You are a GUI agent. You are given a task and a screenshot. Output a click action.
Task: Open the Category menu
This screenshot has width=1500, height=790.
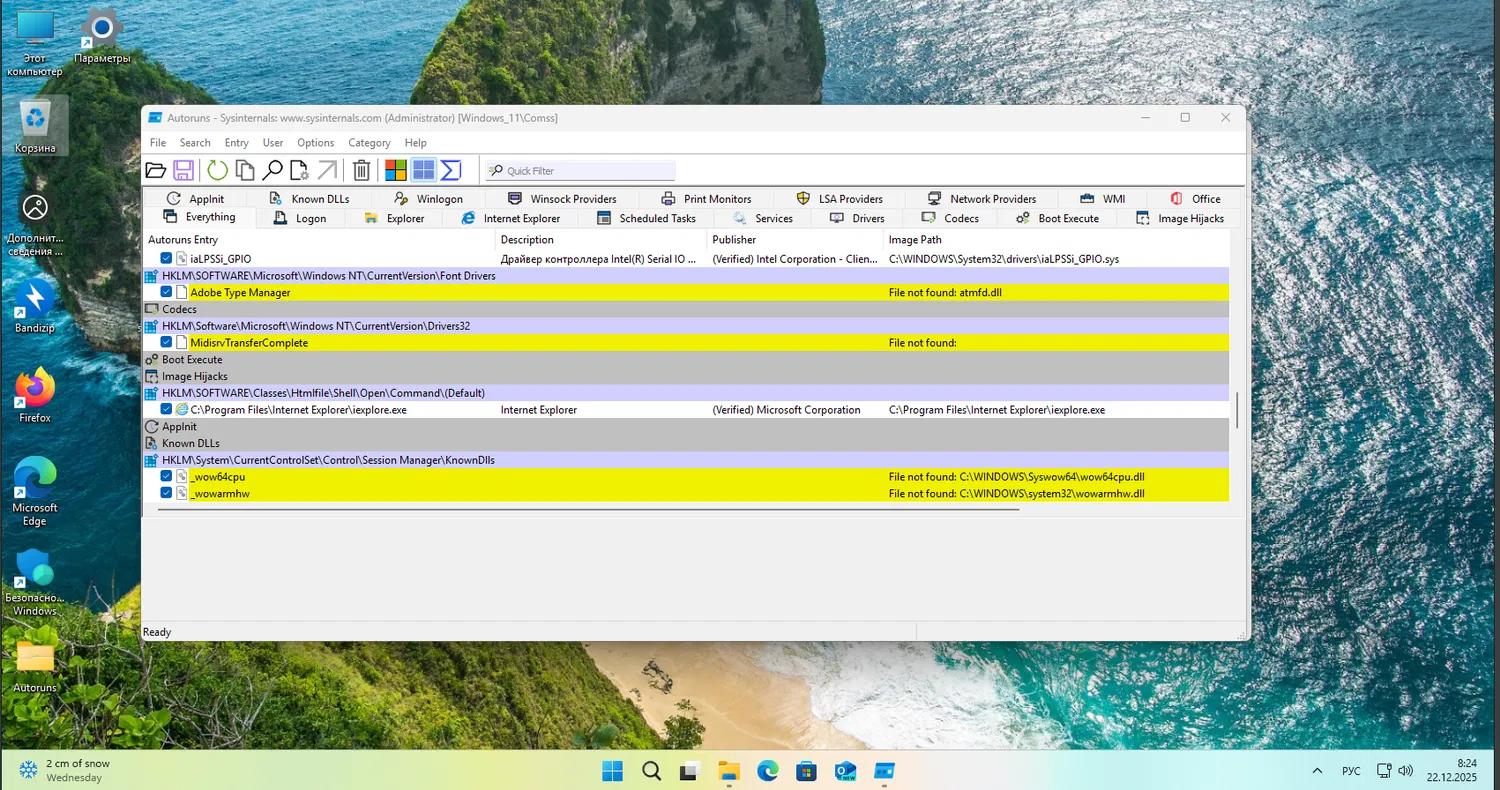[x=369, y=143]
